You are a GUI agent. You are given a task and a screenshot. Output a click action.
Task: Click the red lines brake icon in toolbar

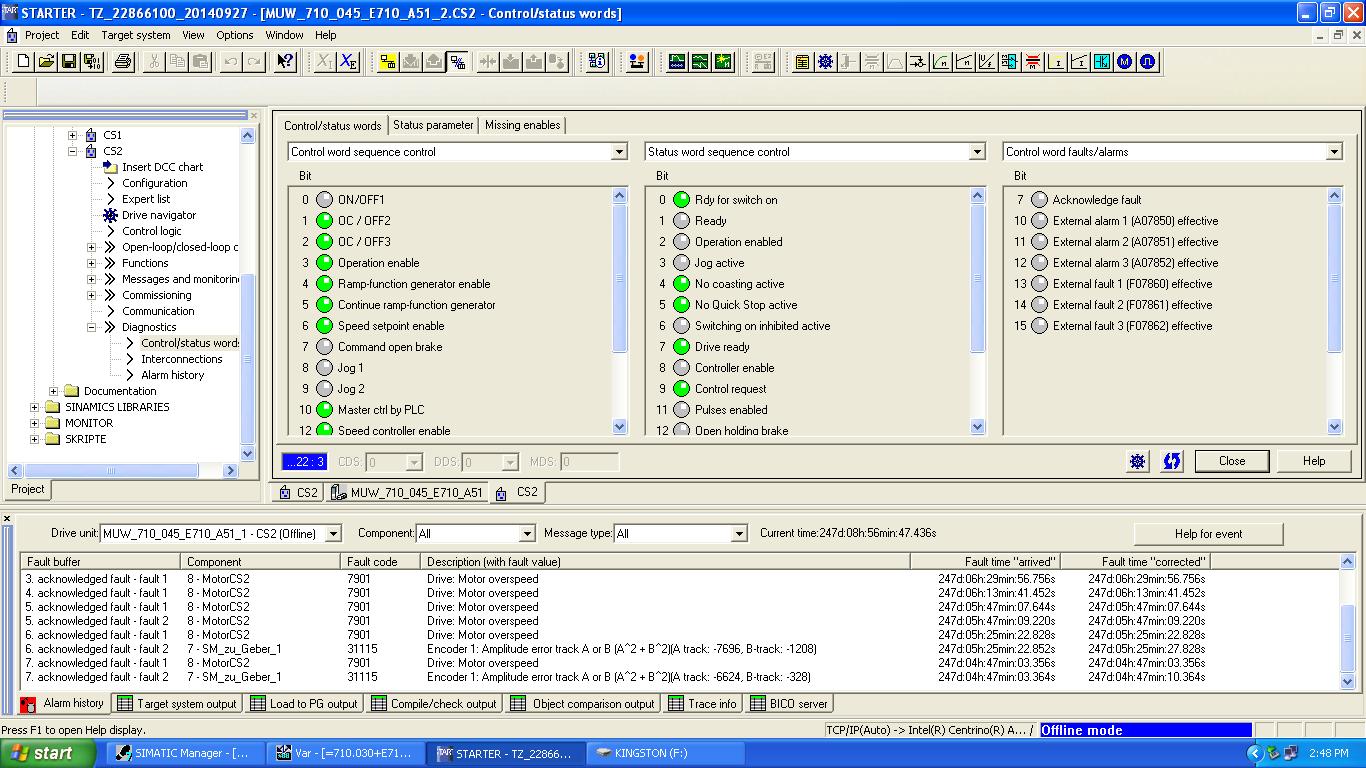click(x=1033, y=62)
